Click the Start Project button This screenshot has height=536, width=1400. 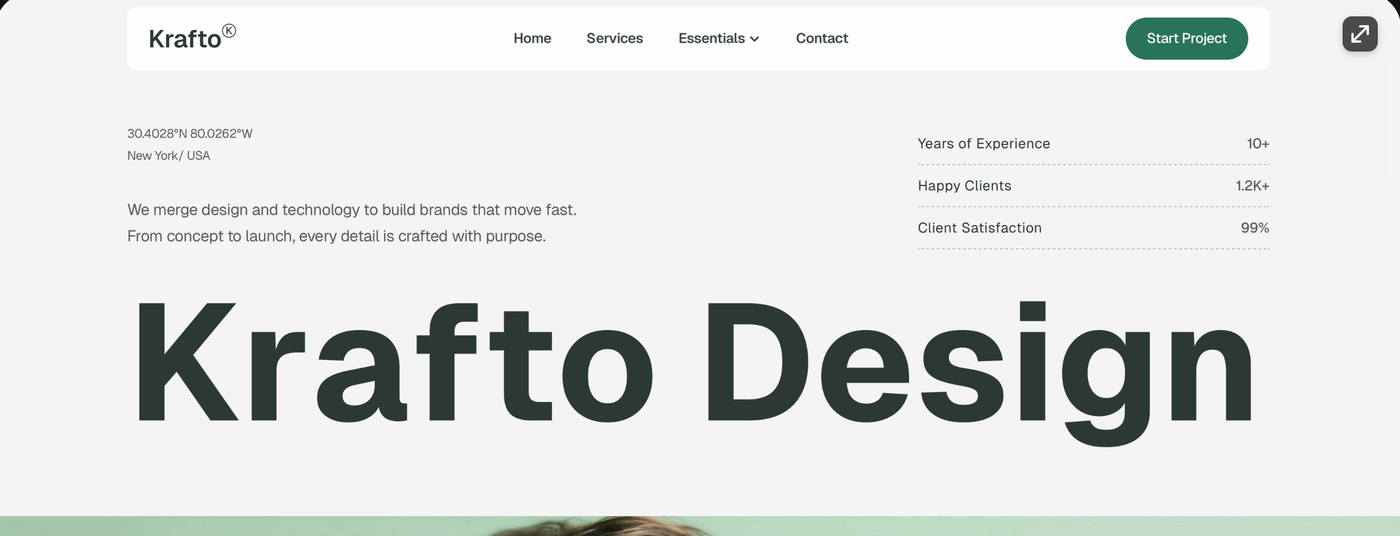pyautogui.click(x=1186, y=38)
